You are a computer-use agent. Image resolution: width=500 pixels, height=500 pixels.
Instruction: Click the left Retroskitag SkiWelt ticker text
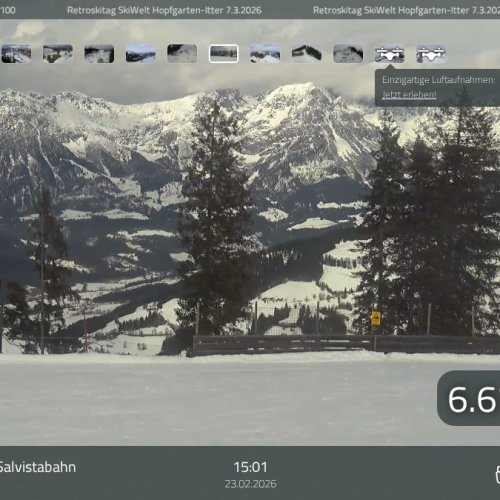(x=164, y=10)
